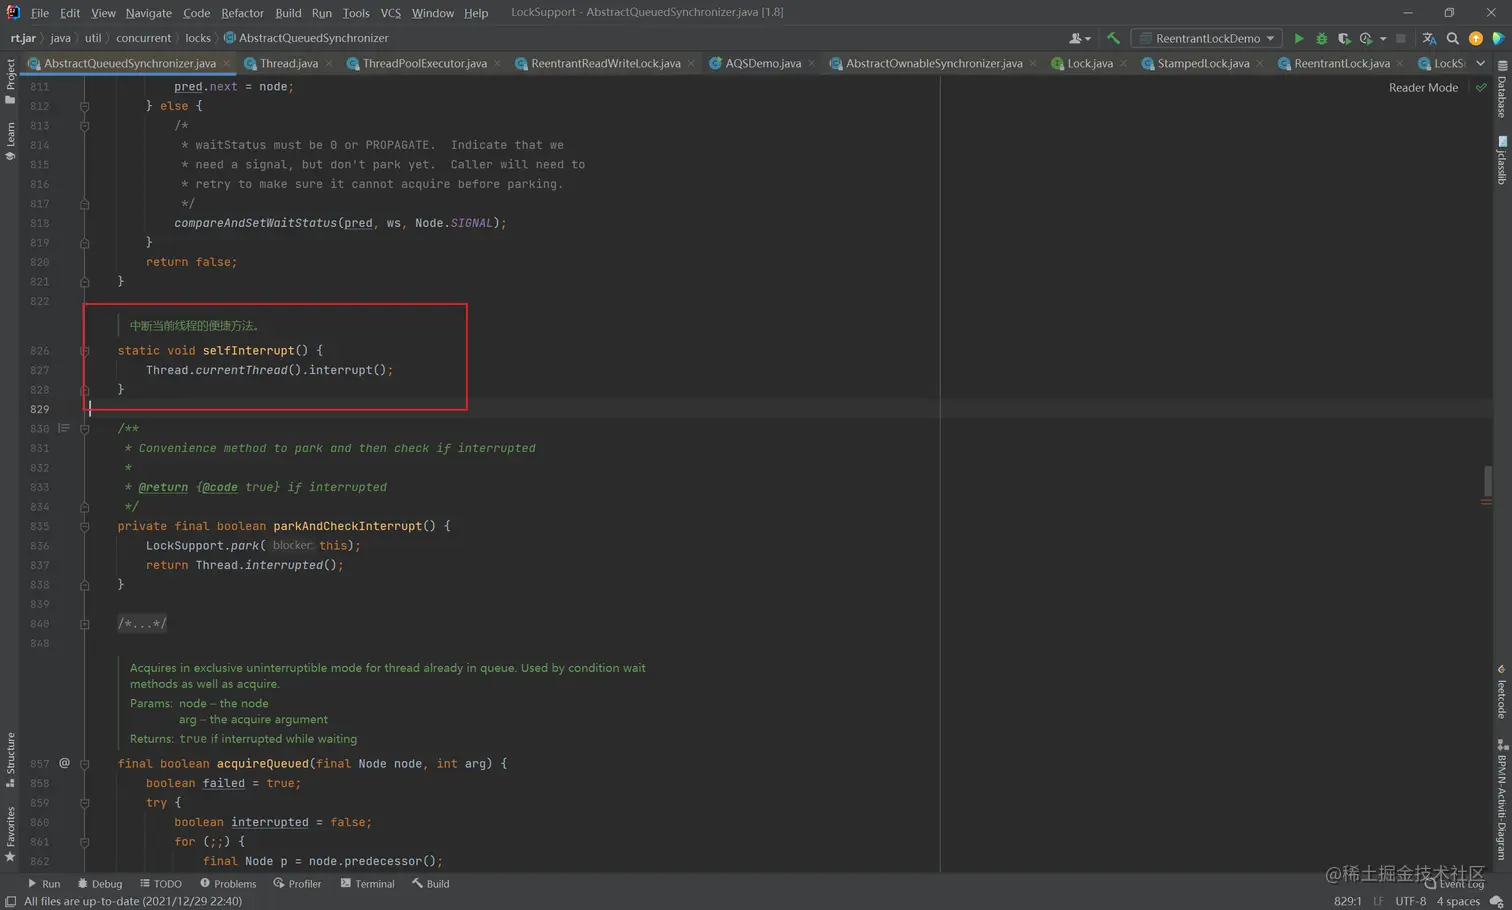Open the Run tool window button
Screen dimensions: 1512x910
pyautogui.click(x=44, y=884)
